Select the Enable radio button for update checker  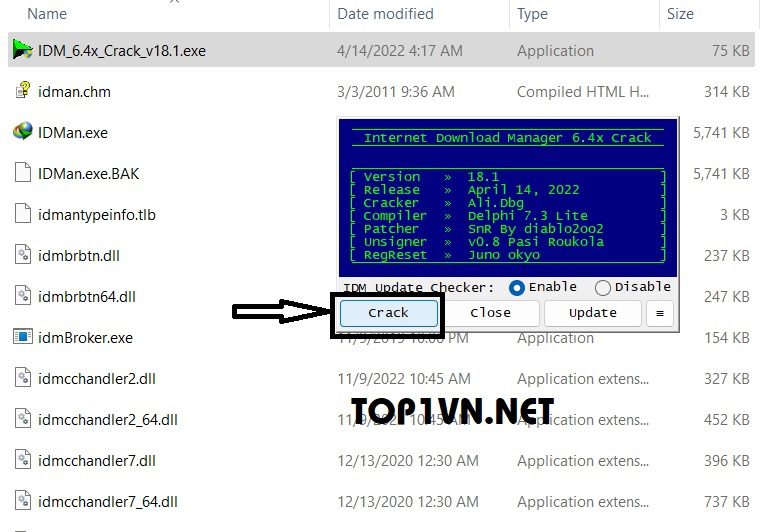(517, 288)
